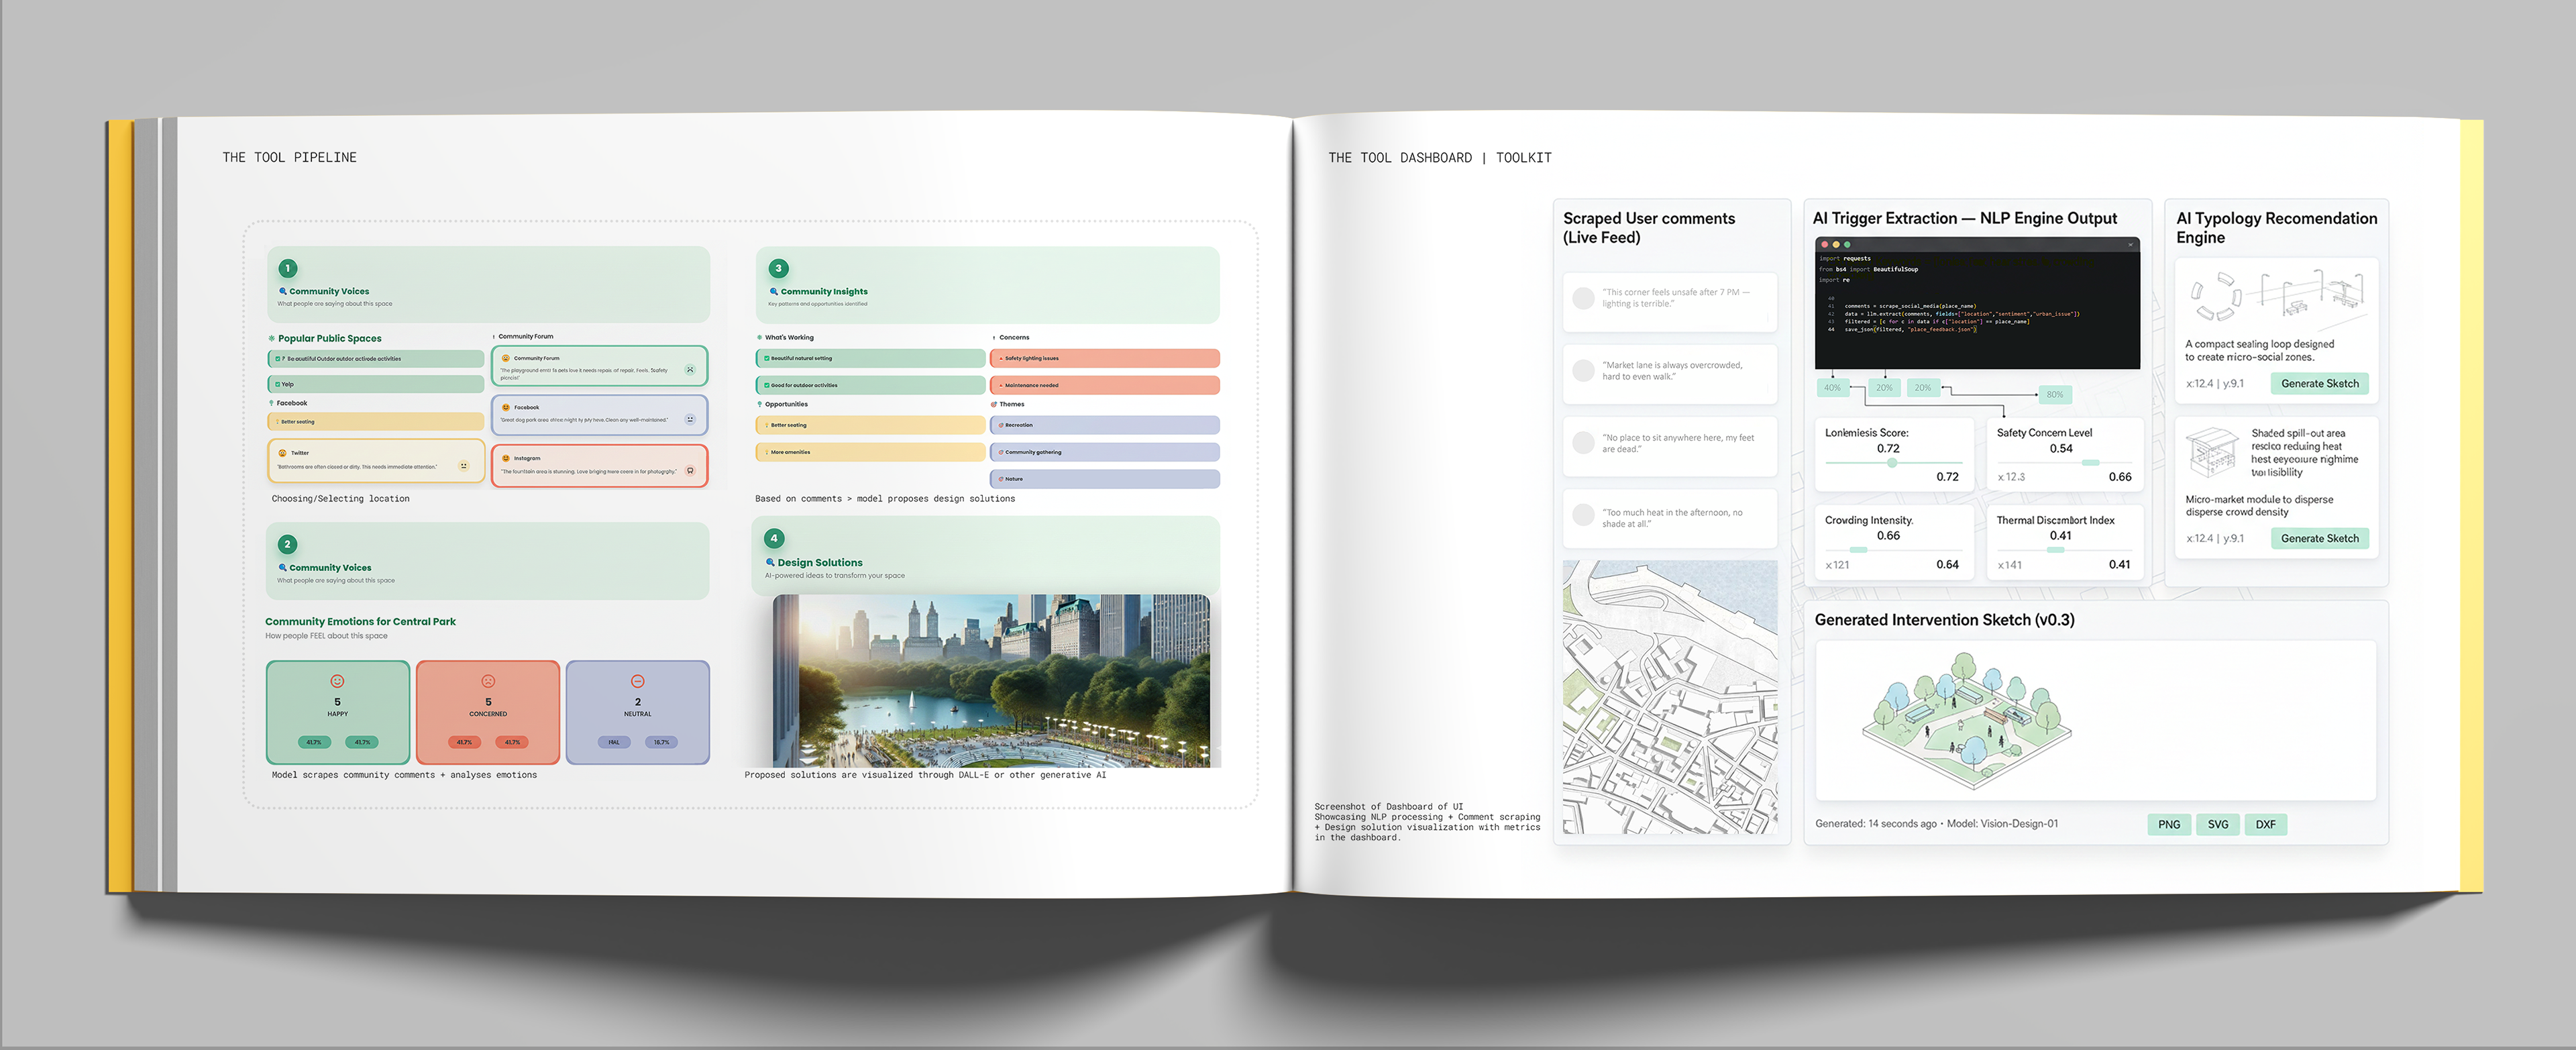Open the city map thumbnail
This screenshot has height=1050, width=2576.
click(x=1669, y=697)
